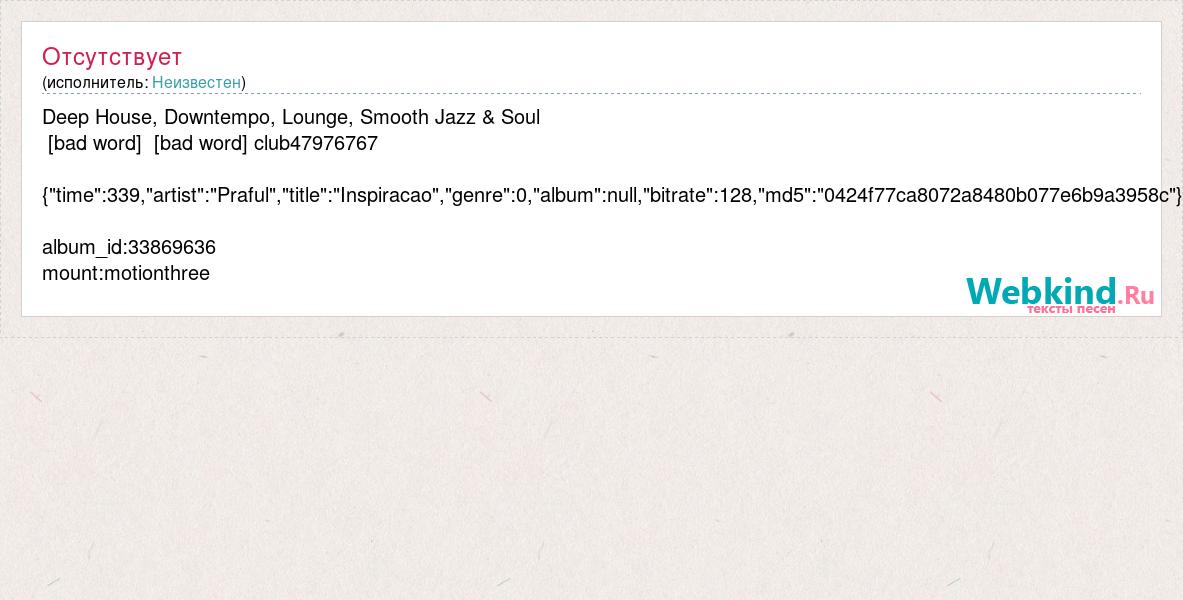Open the Неизвестен artist link

(x=196, y=82)
